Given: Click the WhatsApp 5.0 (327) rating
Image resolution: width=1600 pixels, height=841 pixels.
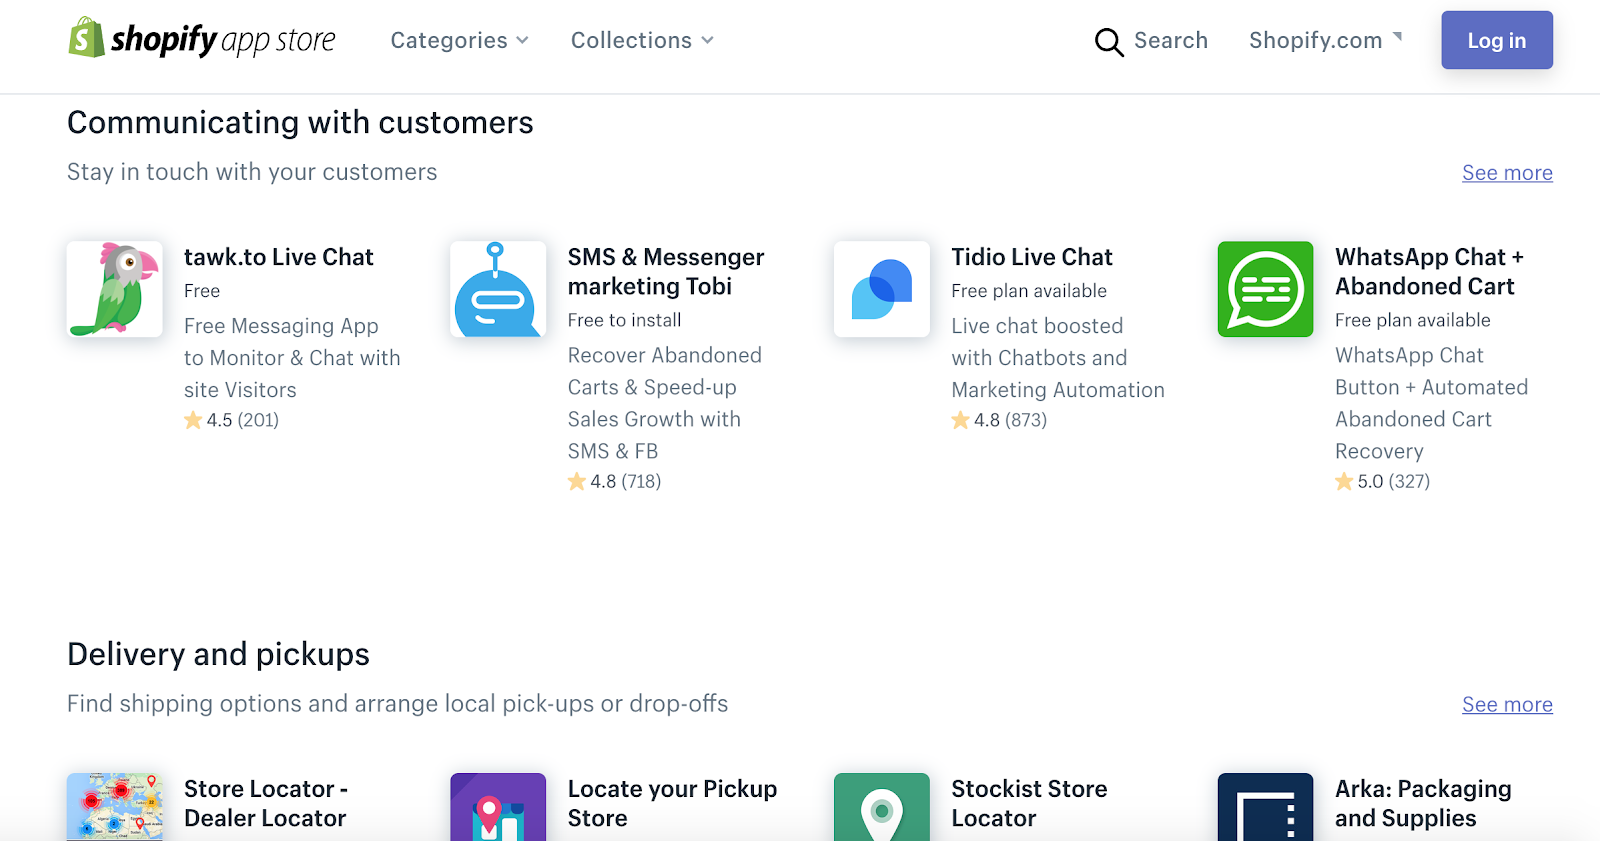Looking at the screenshot, I should 1383,481.
